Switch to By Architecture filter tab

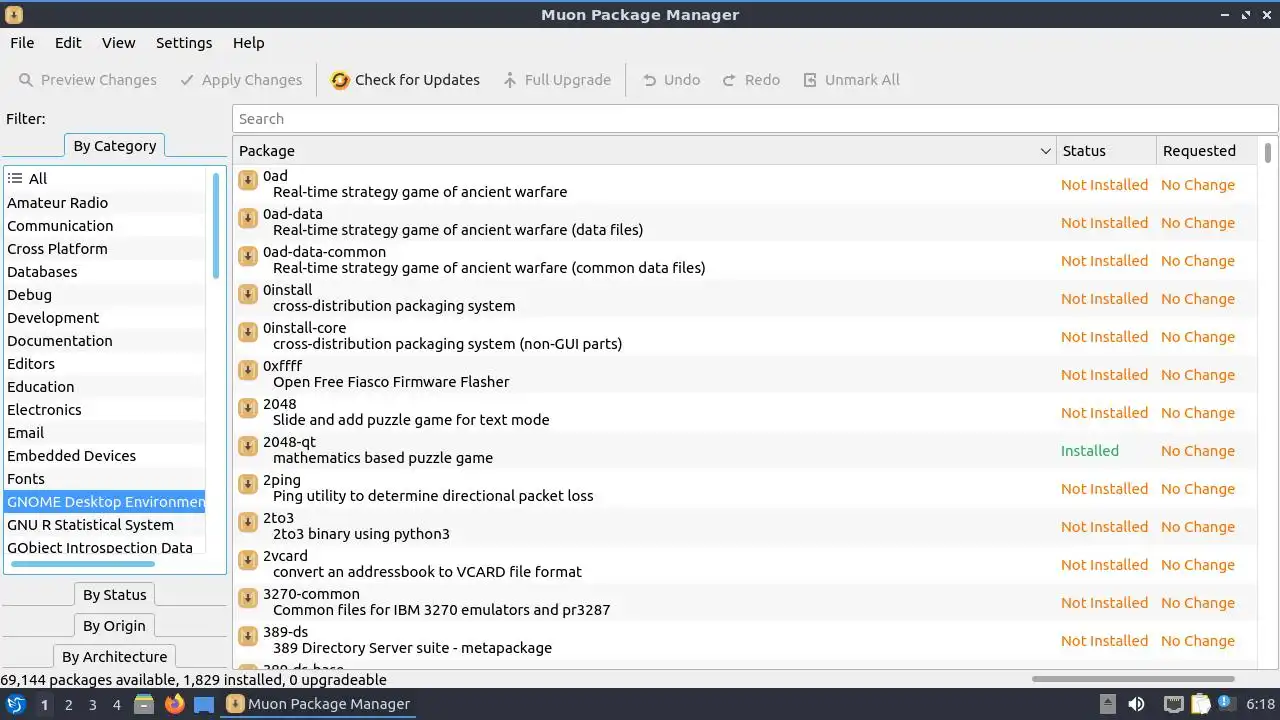click(115, 657)
